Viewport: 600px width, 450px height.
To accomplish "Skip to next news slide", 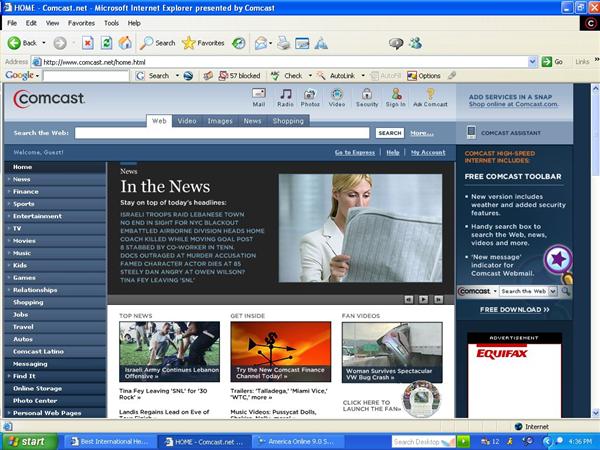I will click(438, 299).
